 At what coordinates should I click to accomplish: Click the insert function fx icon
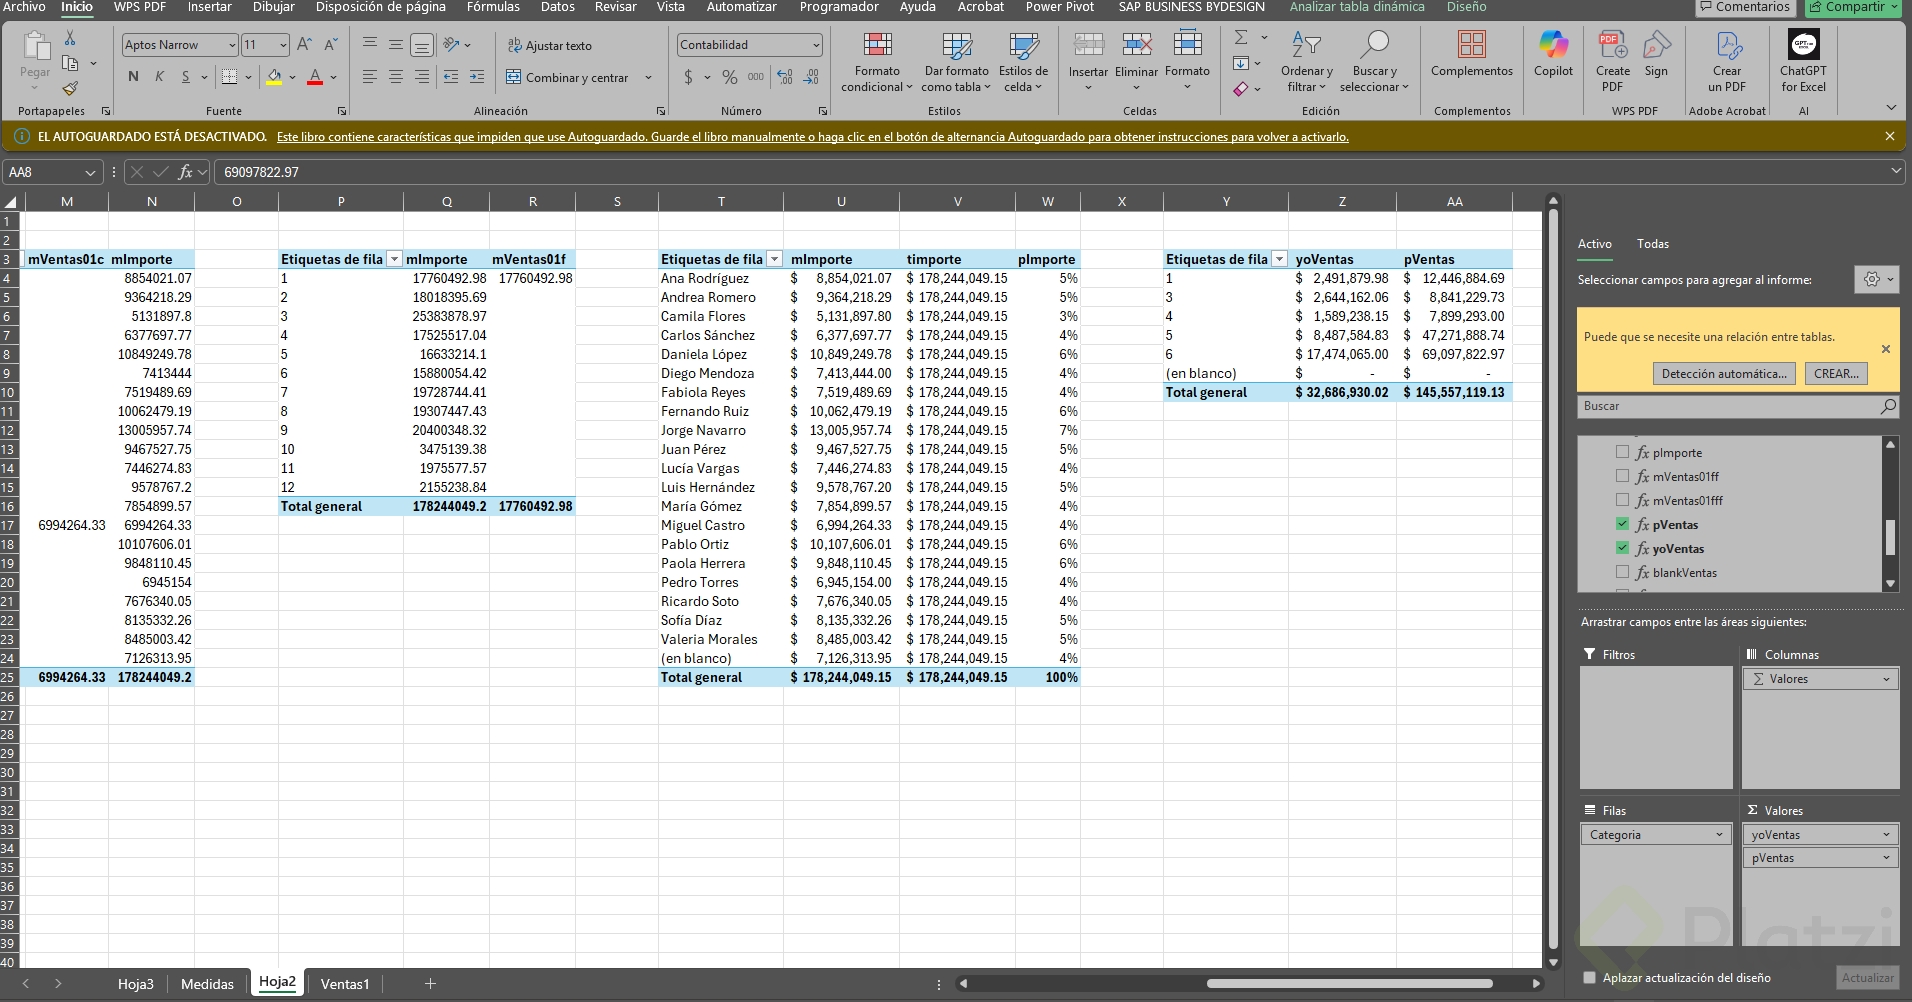coord(185,172)
